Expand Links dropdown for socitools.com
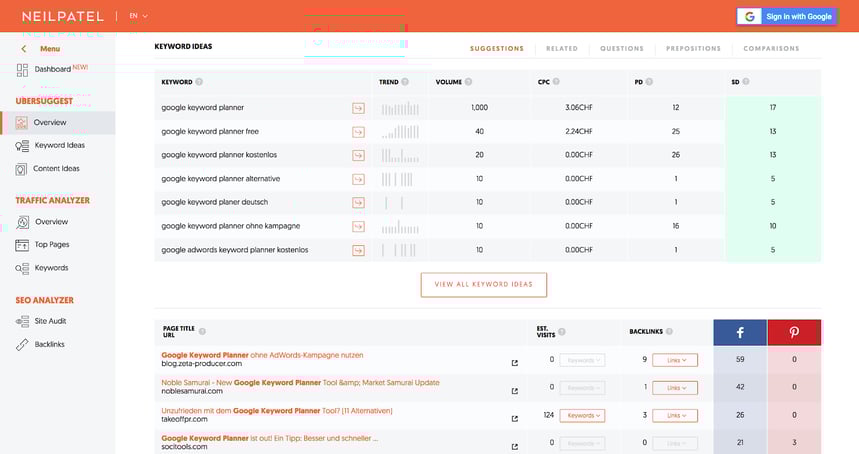The width and height of the screenshot is (859, 454). tap(675, 443)
